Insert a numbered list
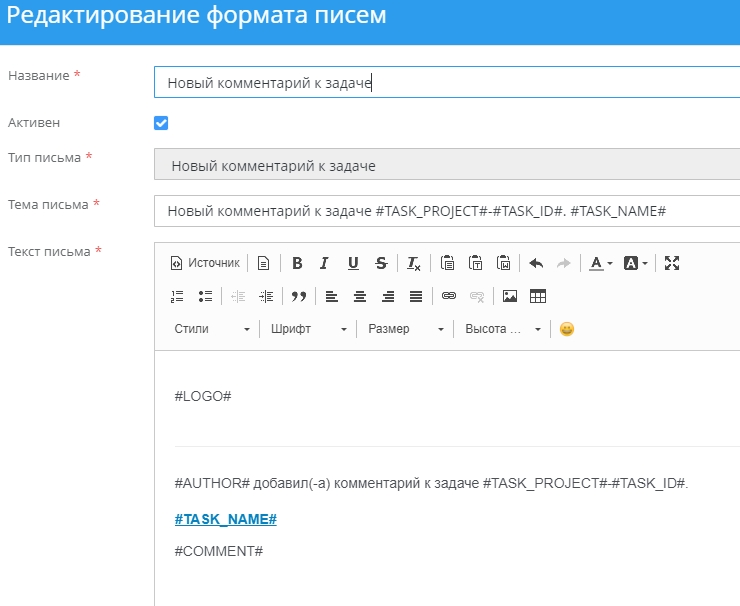Viewport: 740px width, 606px height. pos(178,296)
